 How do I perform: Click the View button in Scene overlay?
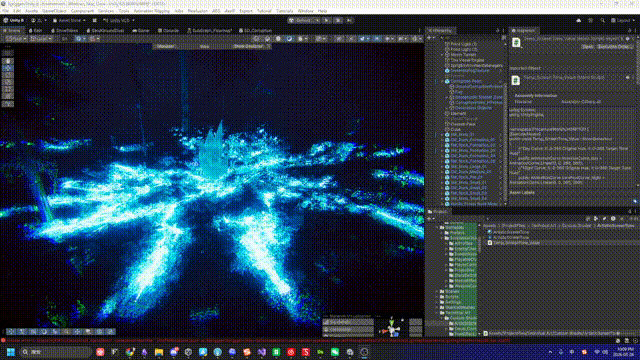(x=204, y=47)
